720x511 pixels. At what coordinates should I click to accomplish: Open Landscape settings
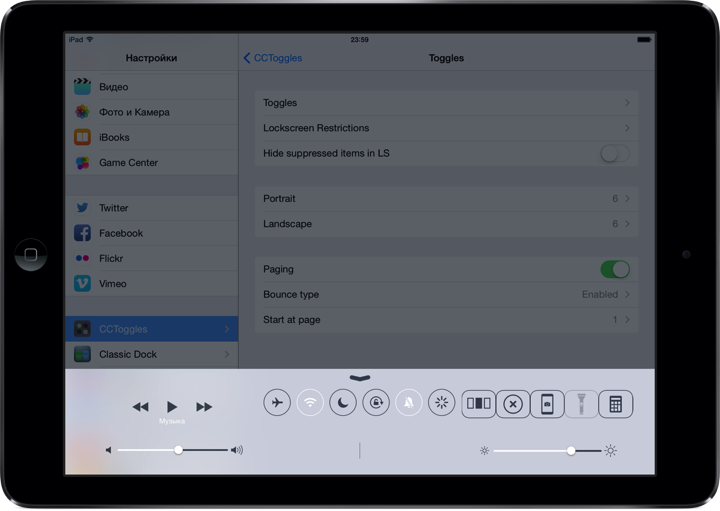[446, 224]
